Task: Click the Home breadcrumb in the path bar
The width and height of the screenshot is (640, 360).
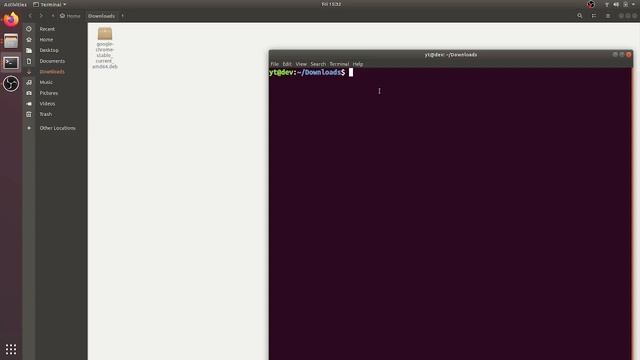Action: point(70,16)
